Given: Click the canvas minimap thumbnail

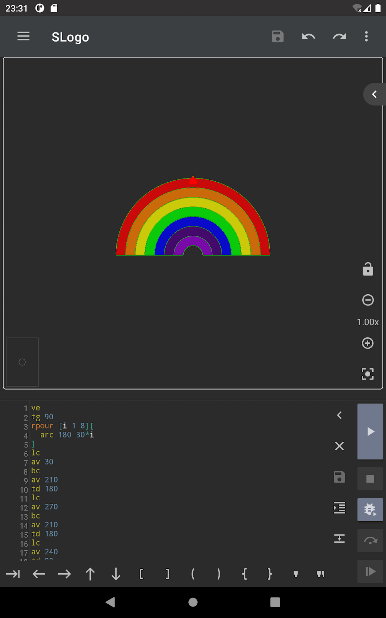Looking at the screenshot, I should pos(22,362).
